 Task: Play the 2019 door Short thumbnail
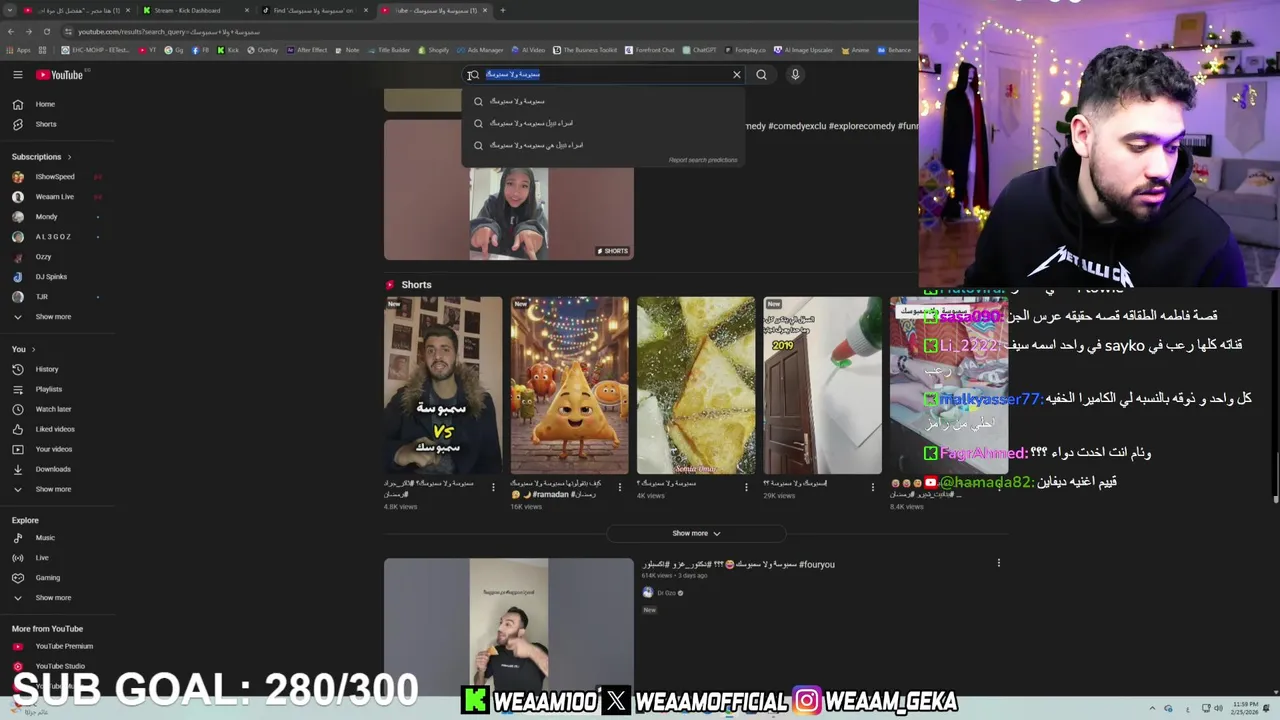click(x=822, y=385)
